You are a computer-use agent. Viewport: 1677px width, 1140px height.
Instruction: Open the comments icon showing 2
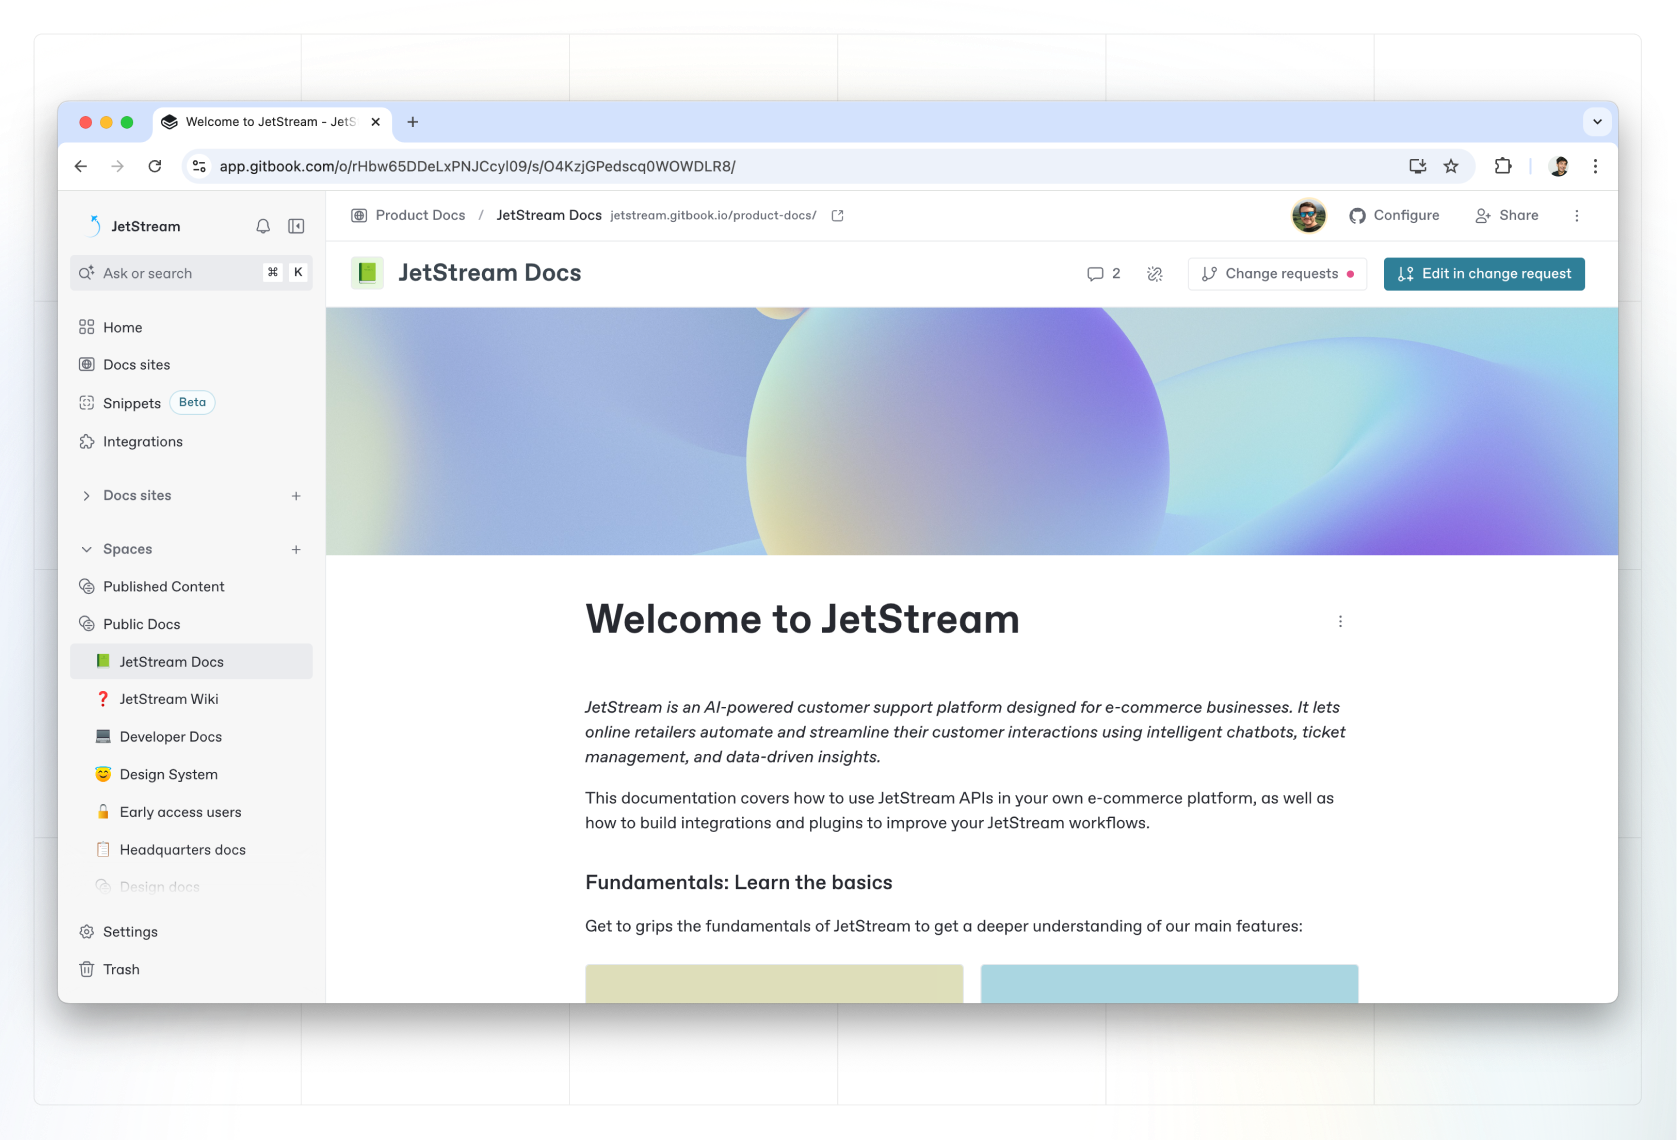click(x=1103, y=274)
